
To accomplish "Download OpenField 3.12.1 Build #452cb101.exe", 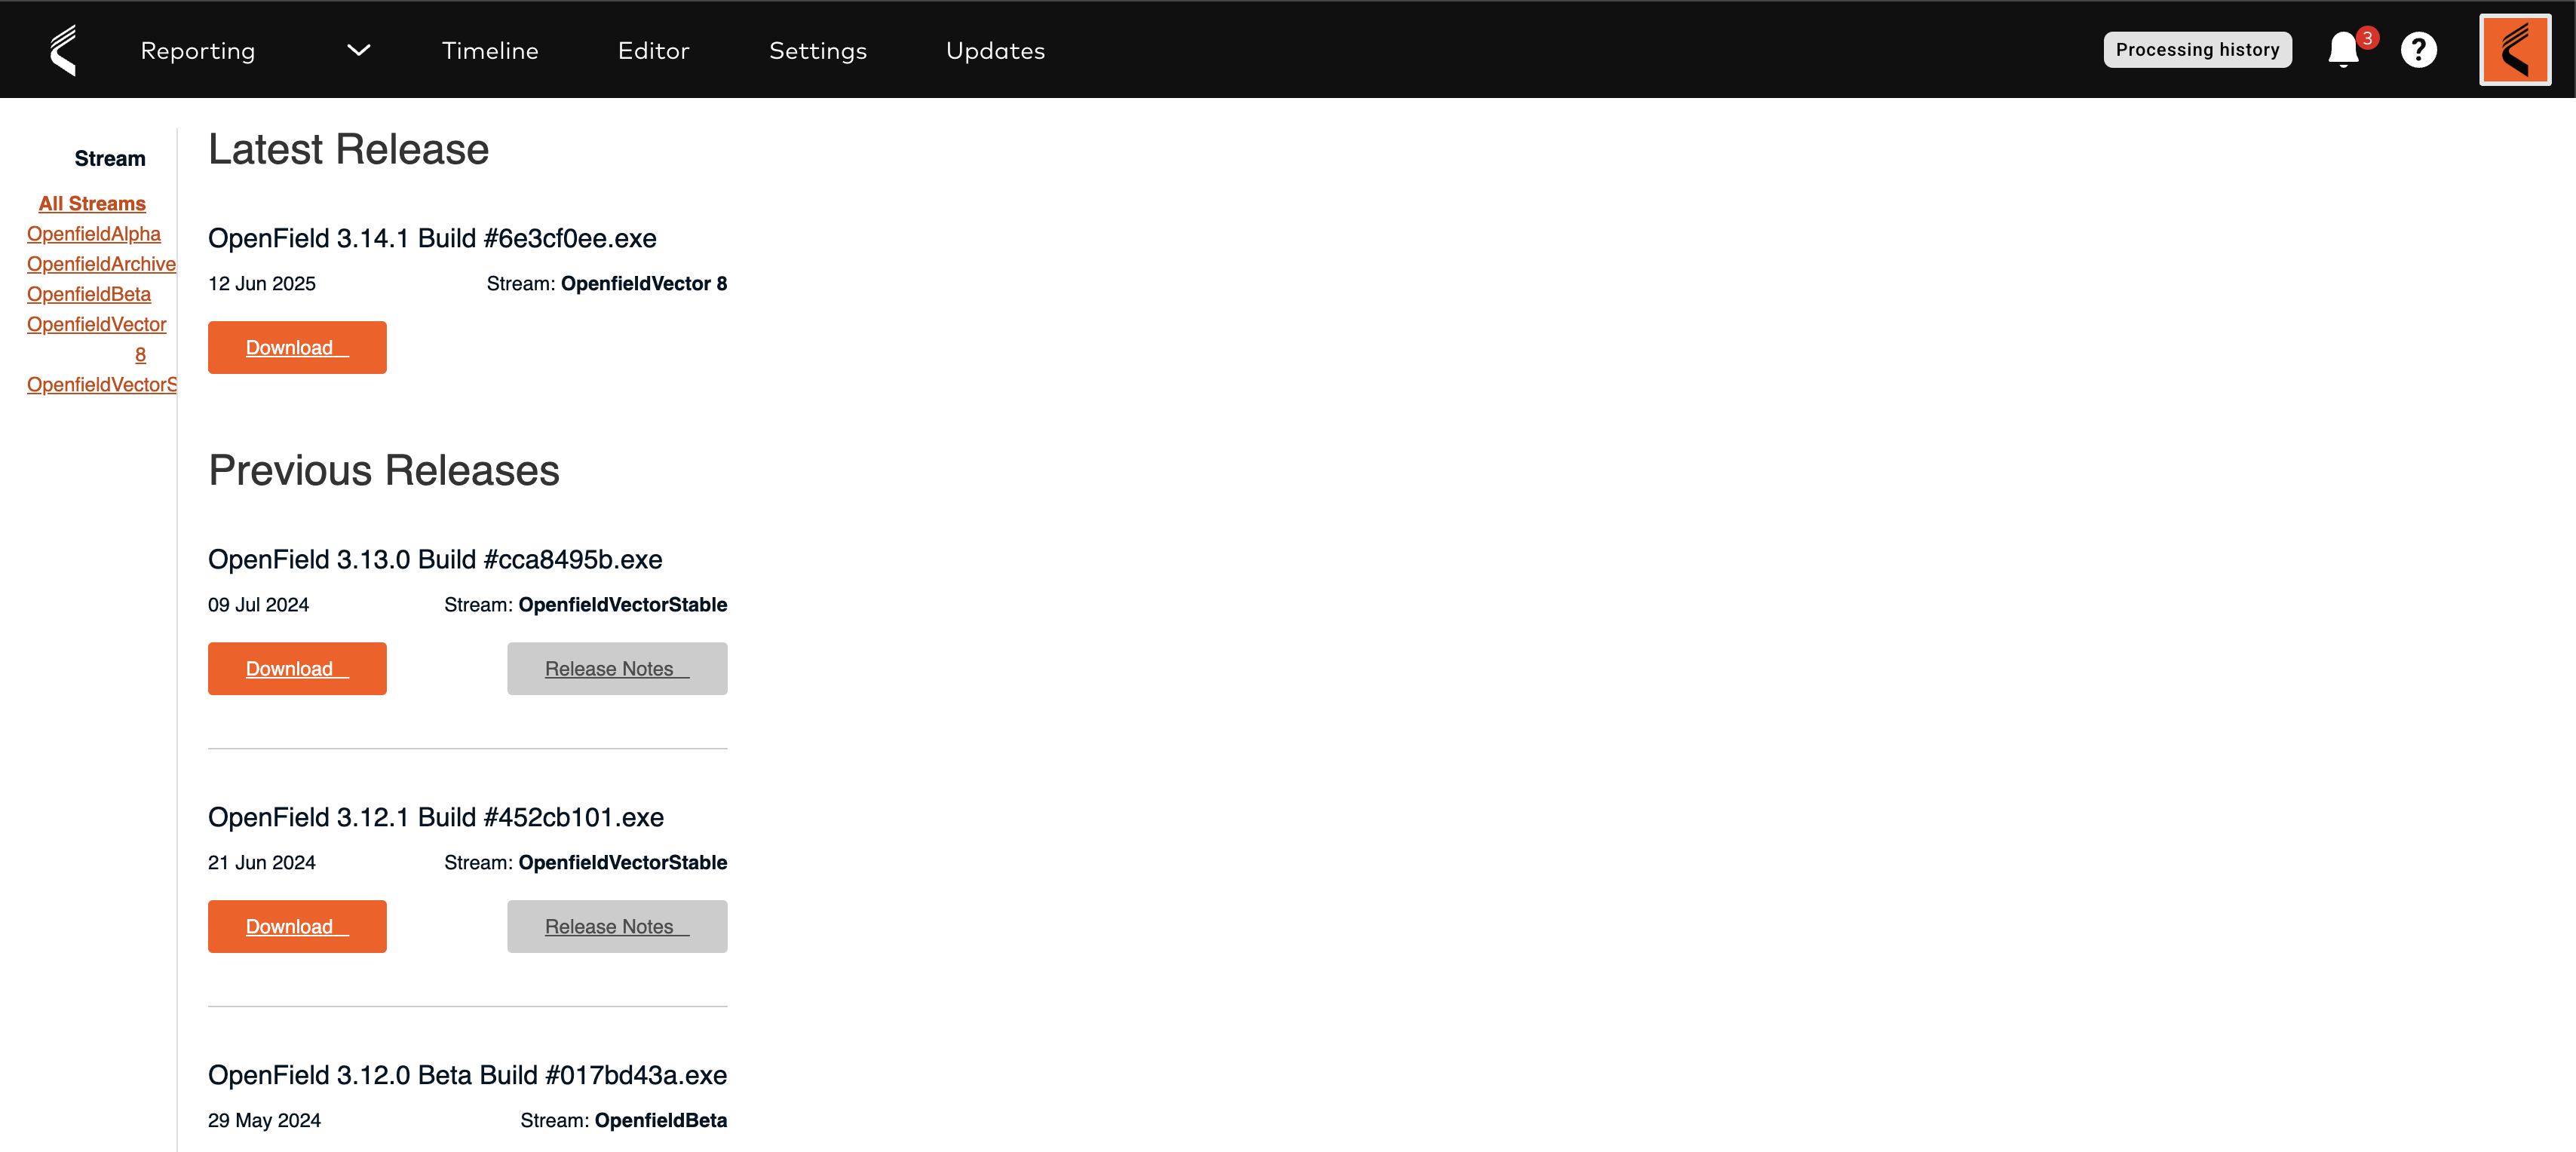I will [296, 926].
